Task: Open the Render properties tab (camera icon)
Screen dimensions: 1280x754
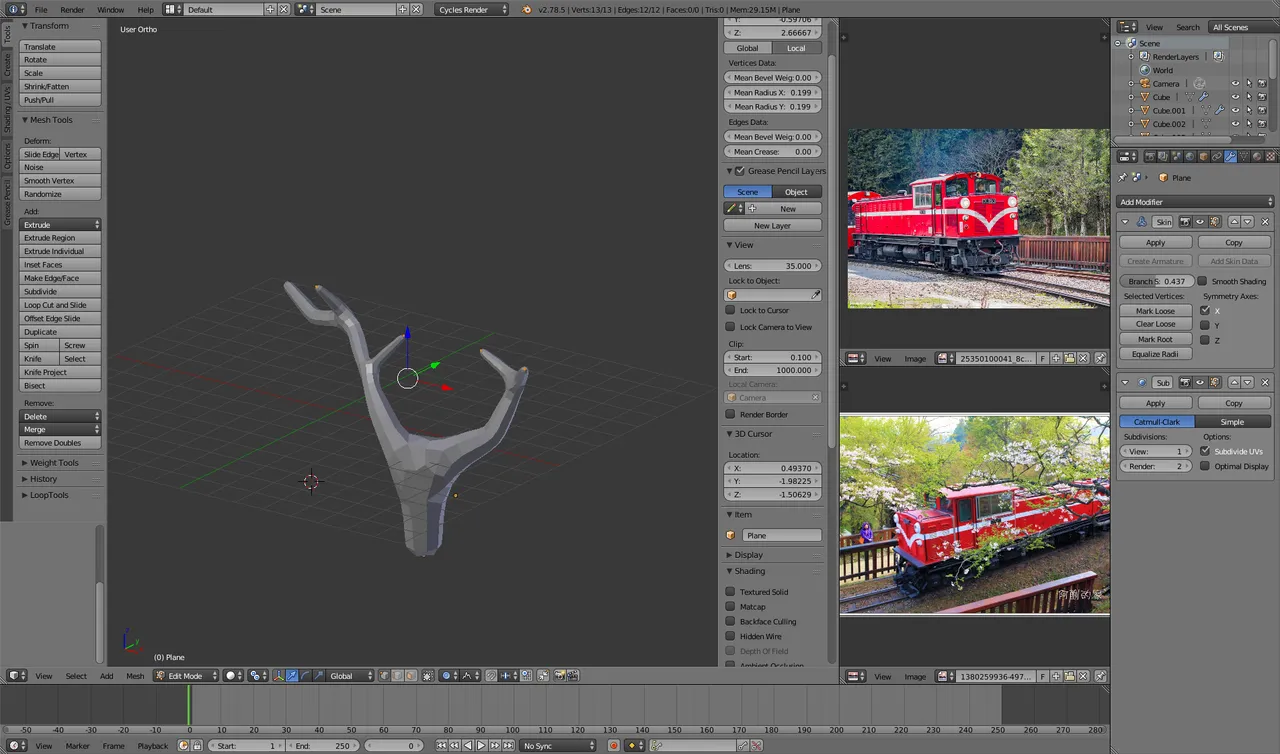Action: tap(1150, 156)
